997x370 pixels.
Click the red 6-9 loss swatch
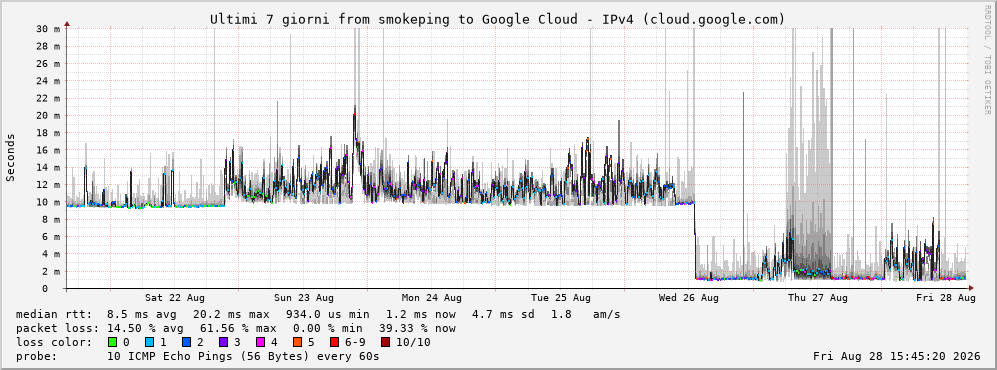pyautogui.click(x=334, y=342)
